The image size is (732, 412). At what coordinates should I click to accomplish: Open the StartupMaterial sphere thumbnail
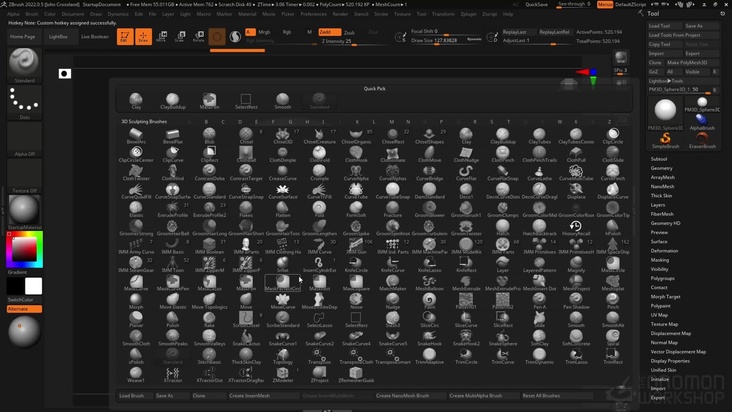click(x=24, y=209)
